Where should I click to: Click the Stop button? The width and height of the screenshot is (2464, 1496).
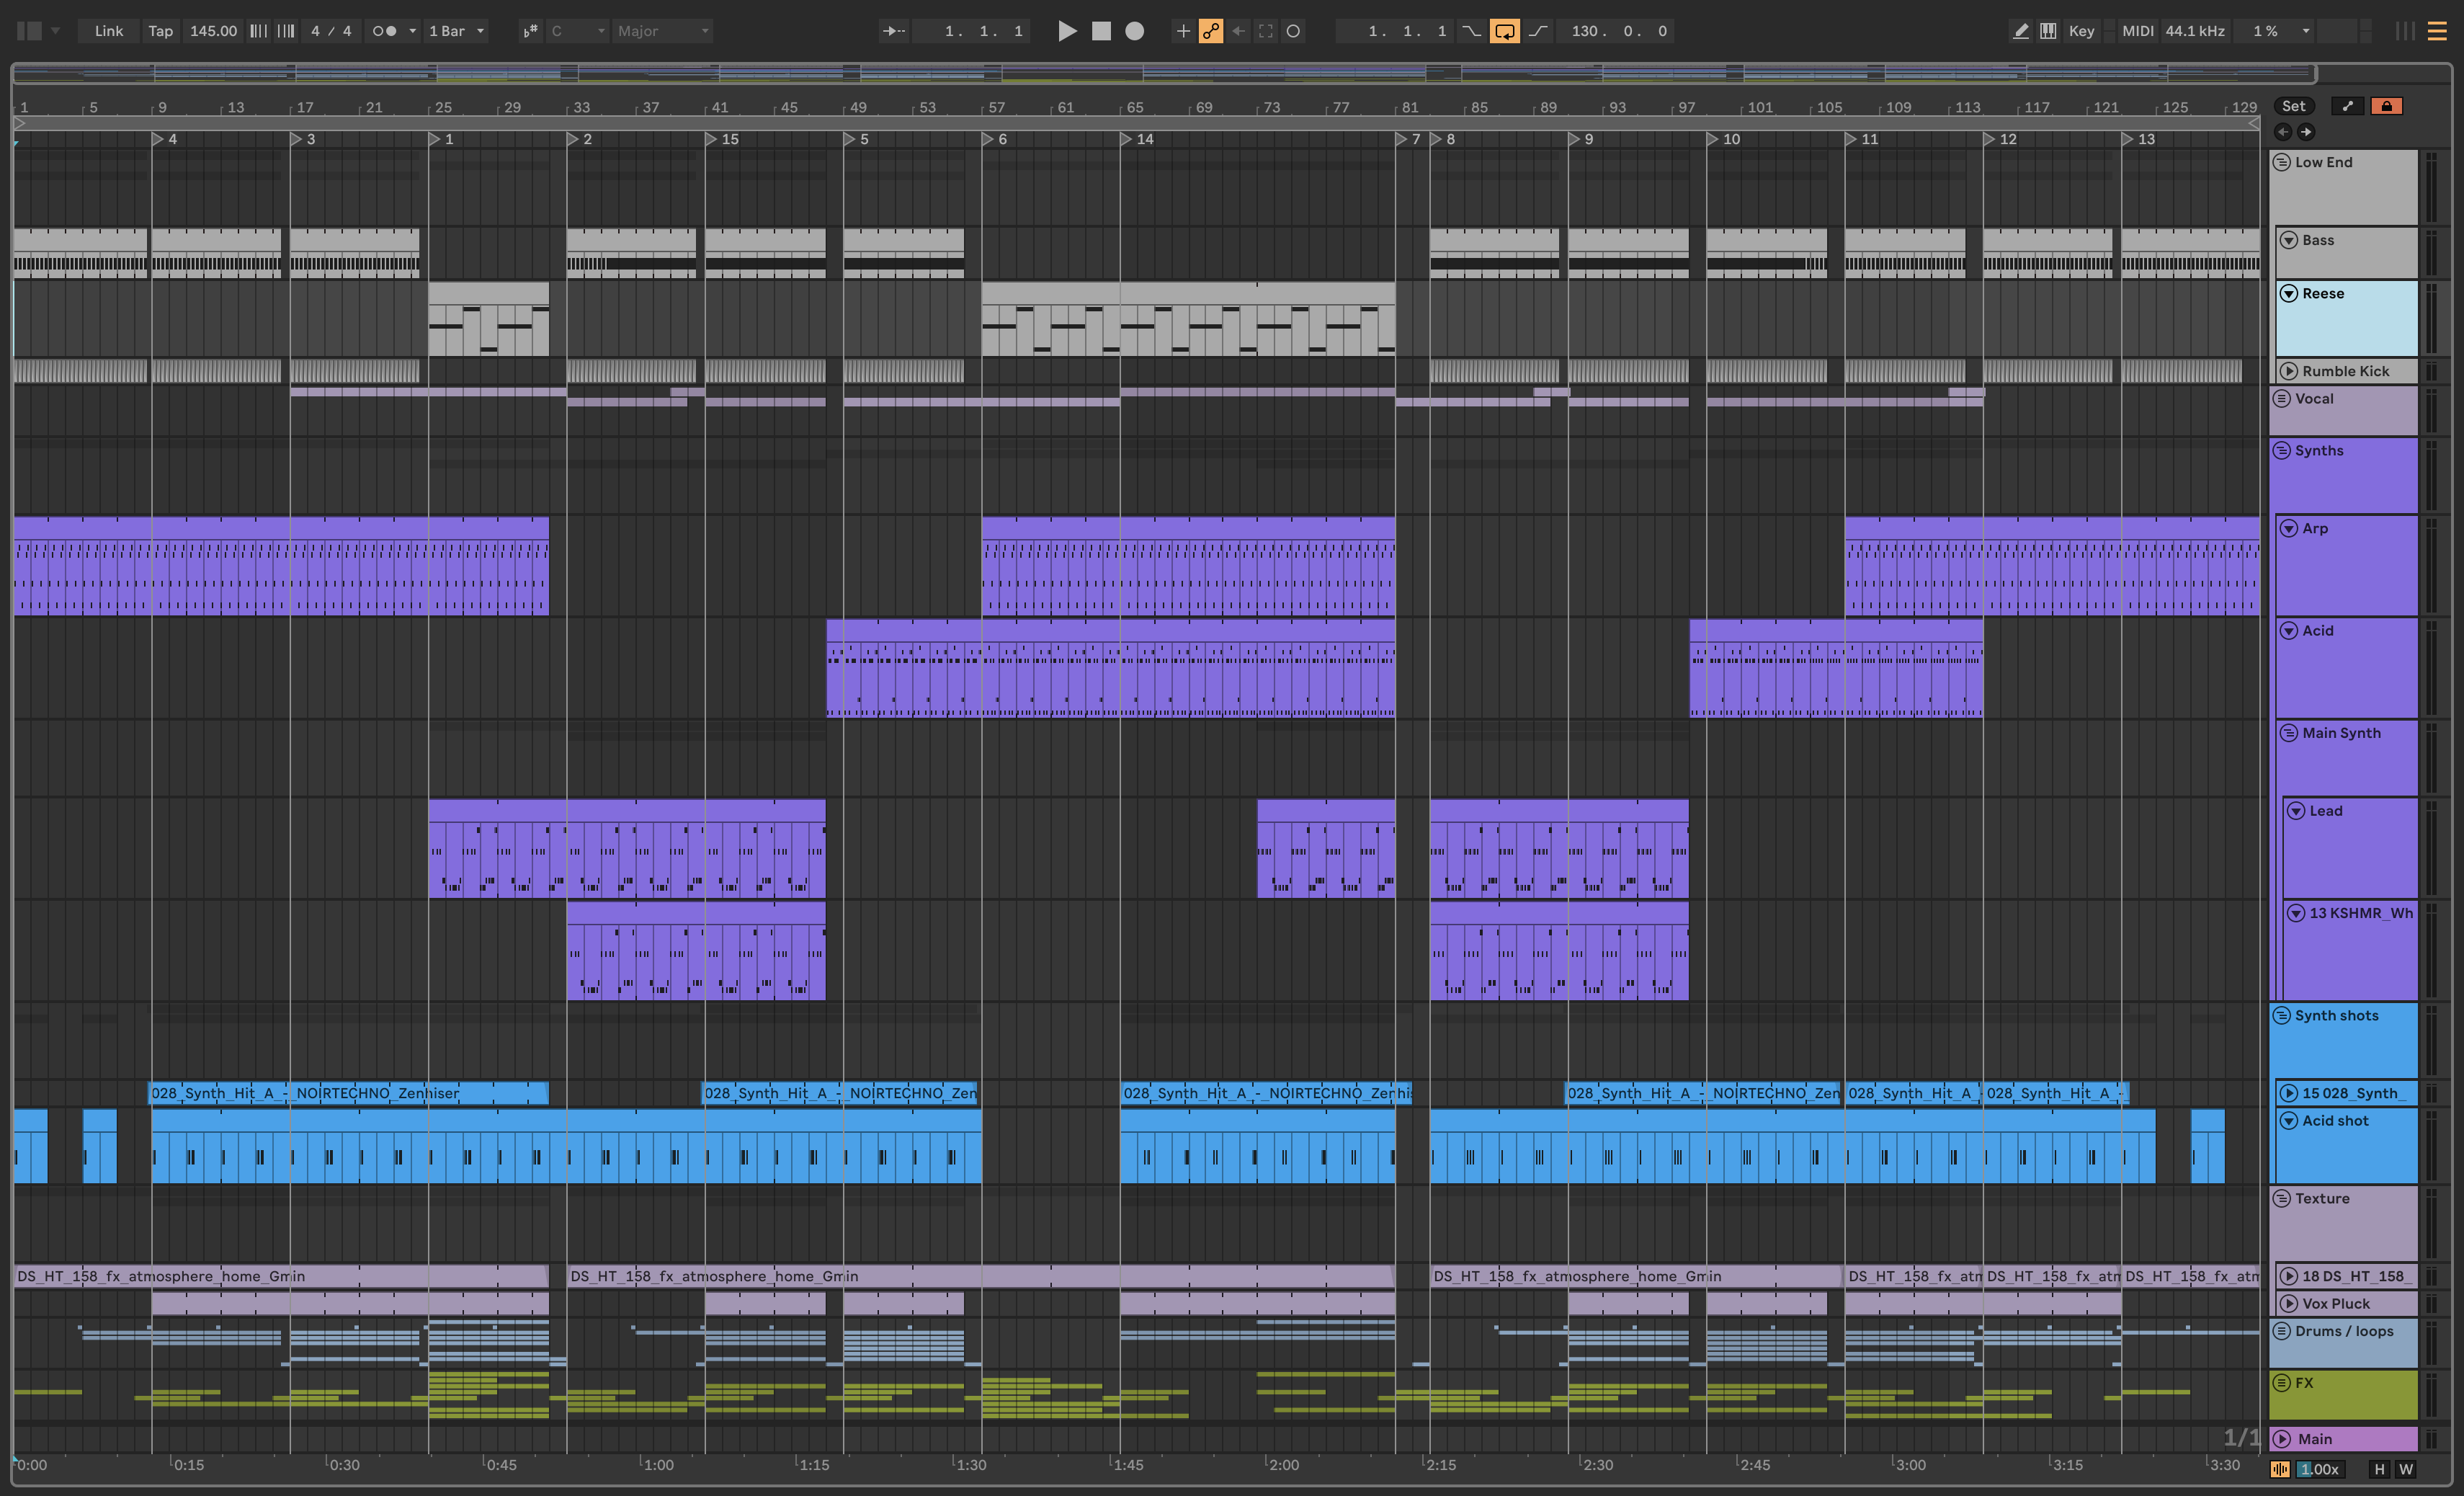[1101, 31]
